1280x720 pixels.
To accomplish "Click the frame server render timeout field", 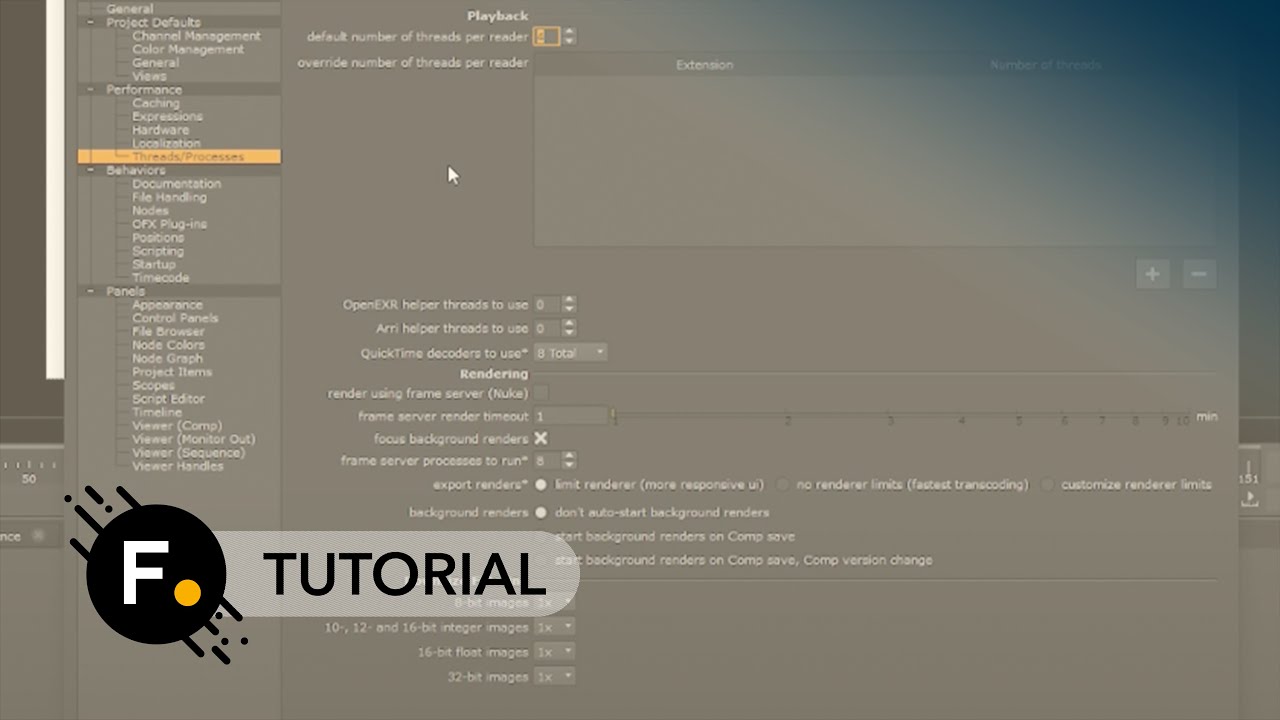I will 571,416.
